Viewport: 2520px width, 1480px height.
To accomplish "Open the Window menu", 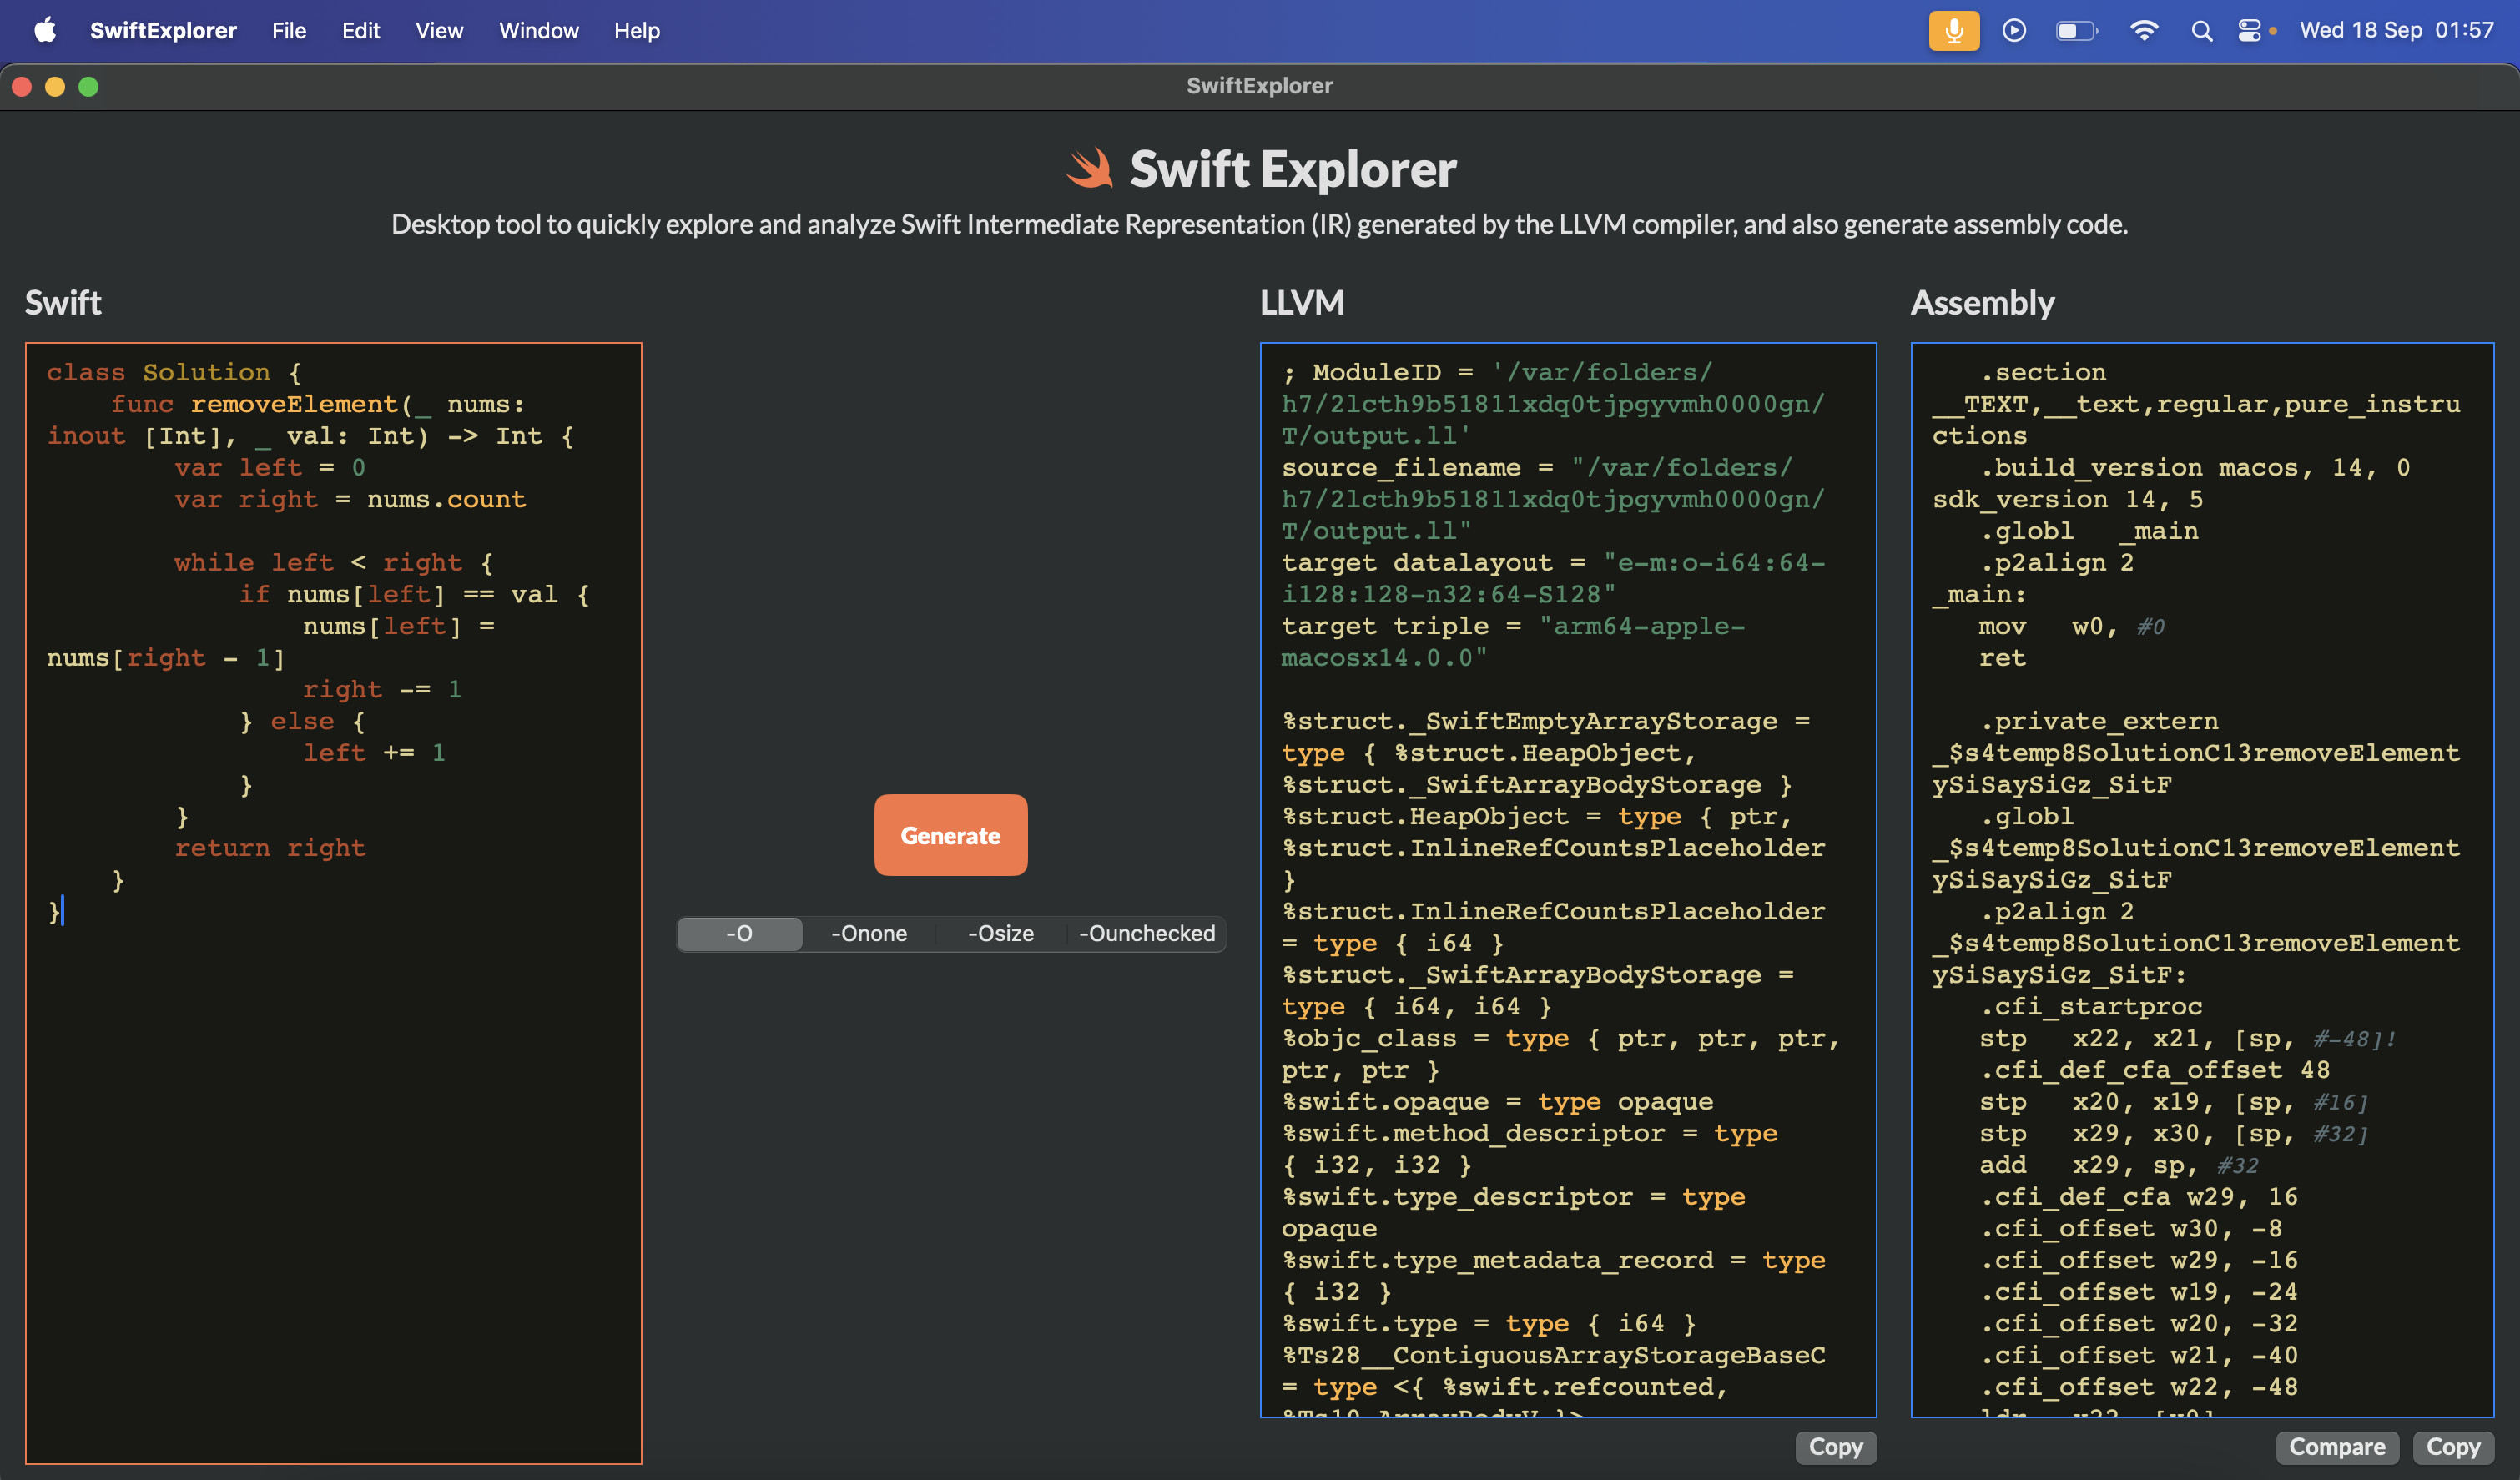I will coord(538,30).
